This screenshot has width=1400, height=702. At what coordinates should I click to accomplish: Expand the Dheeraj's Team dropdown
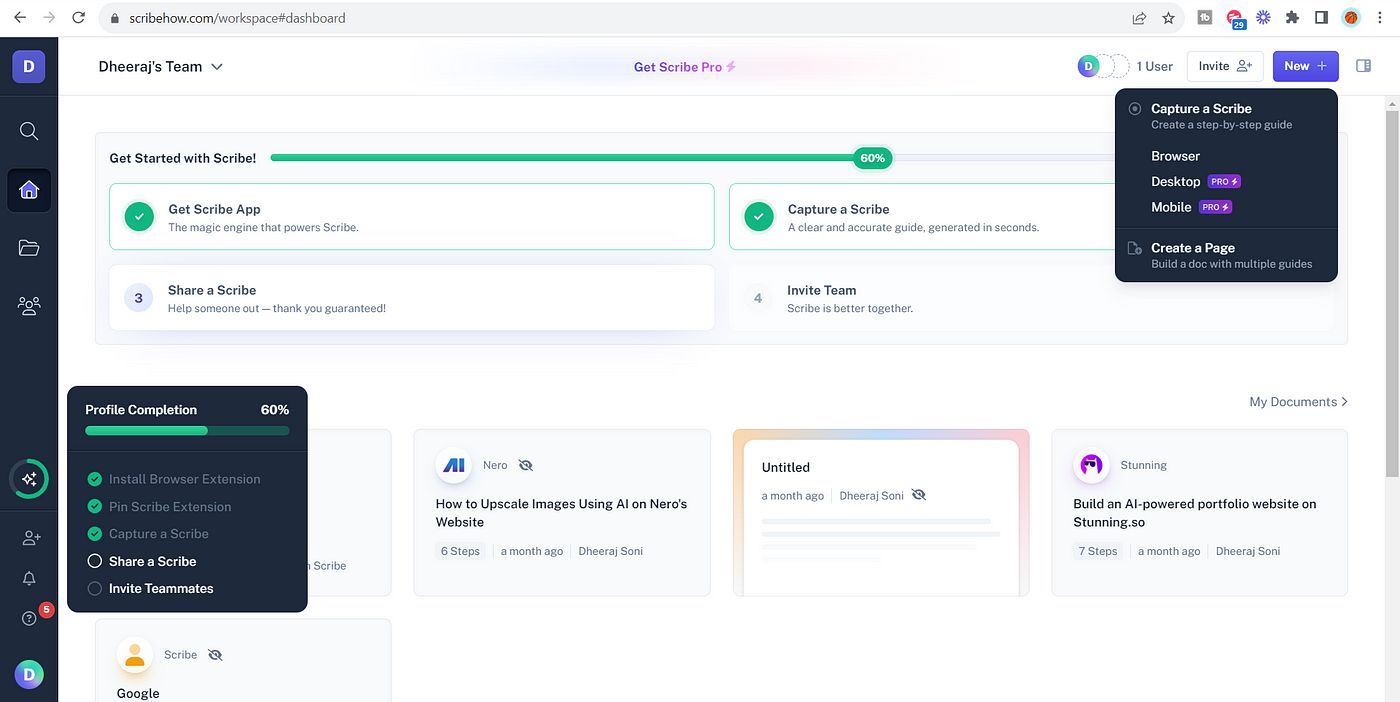point(161,67)
